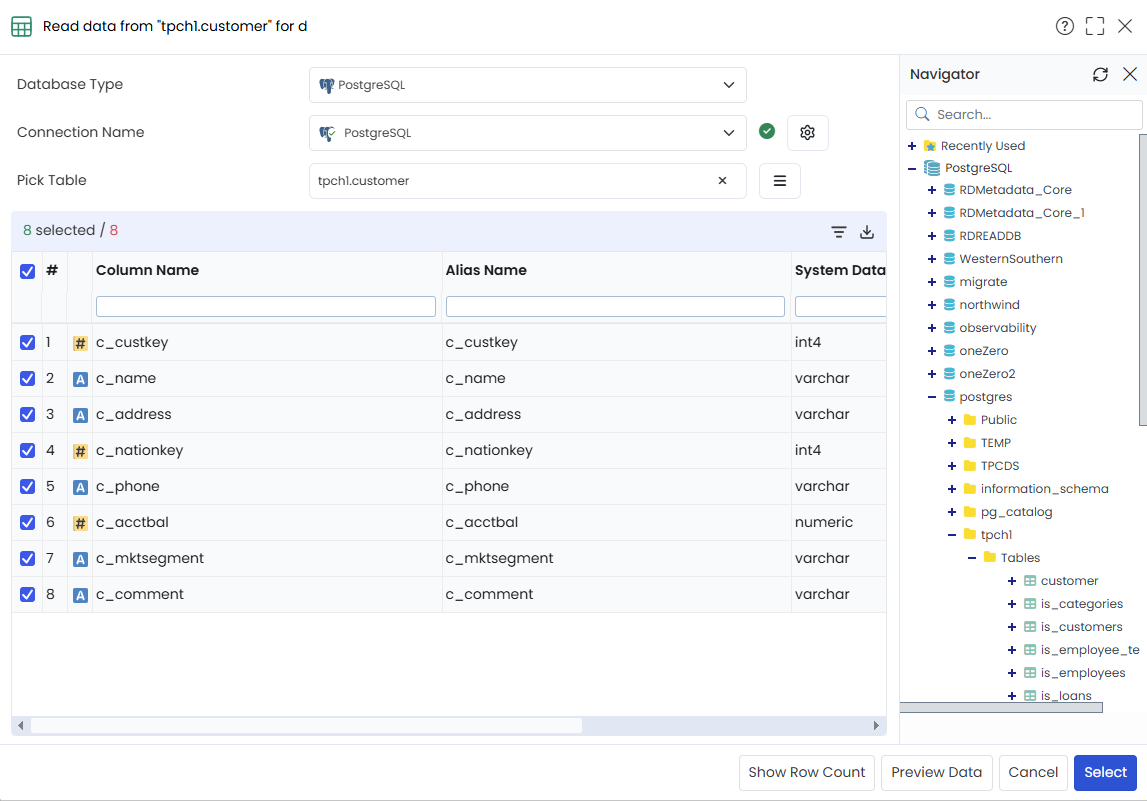Click the horizontal scrollbar under the column grid

pos(306,726)
